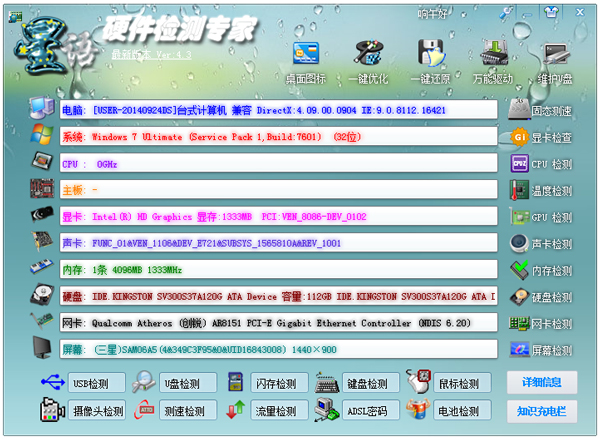Run the 固态测速 SSD speed test

pyautogui.click(x=540, y=110)
